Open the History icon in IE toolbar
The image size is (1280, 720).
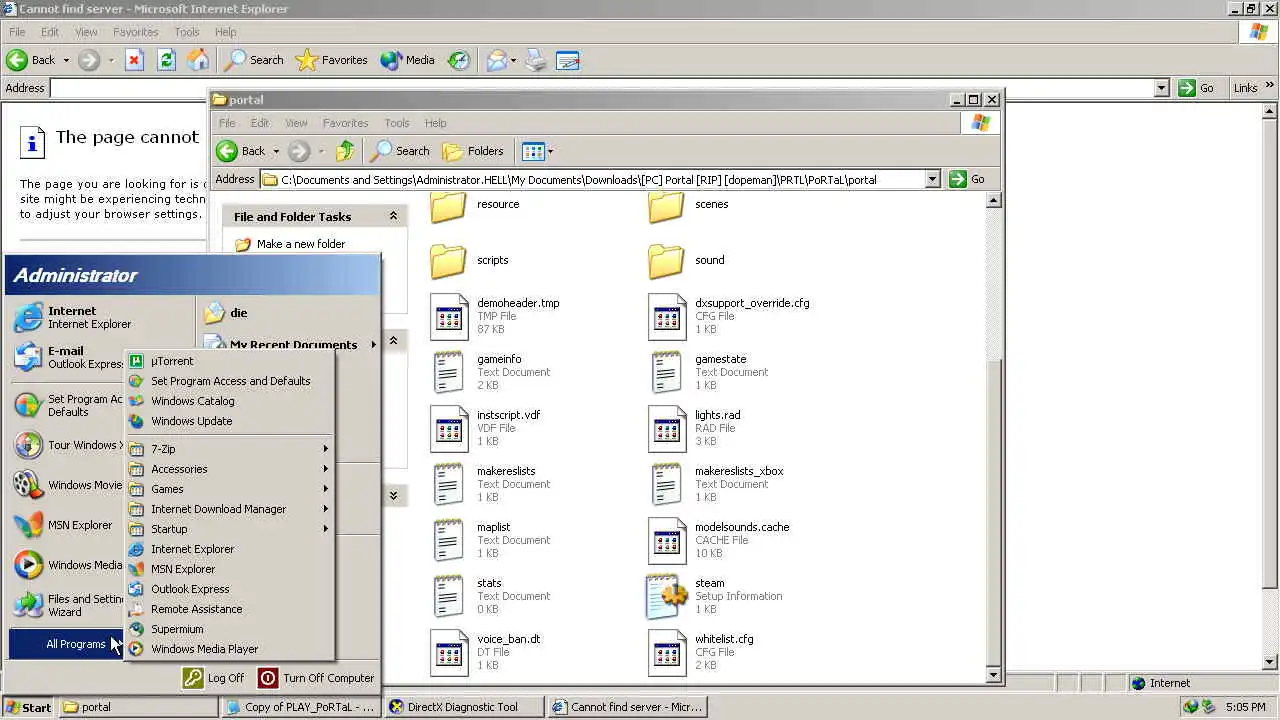(458, 60)
